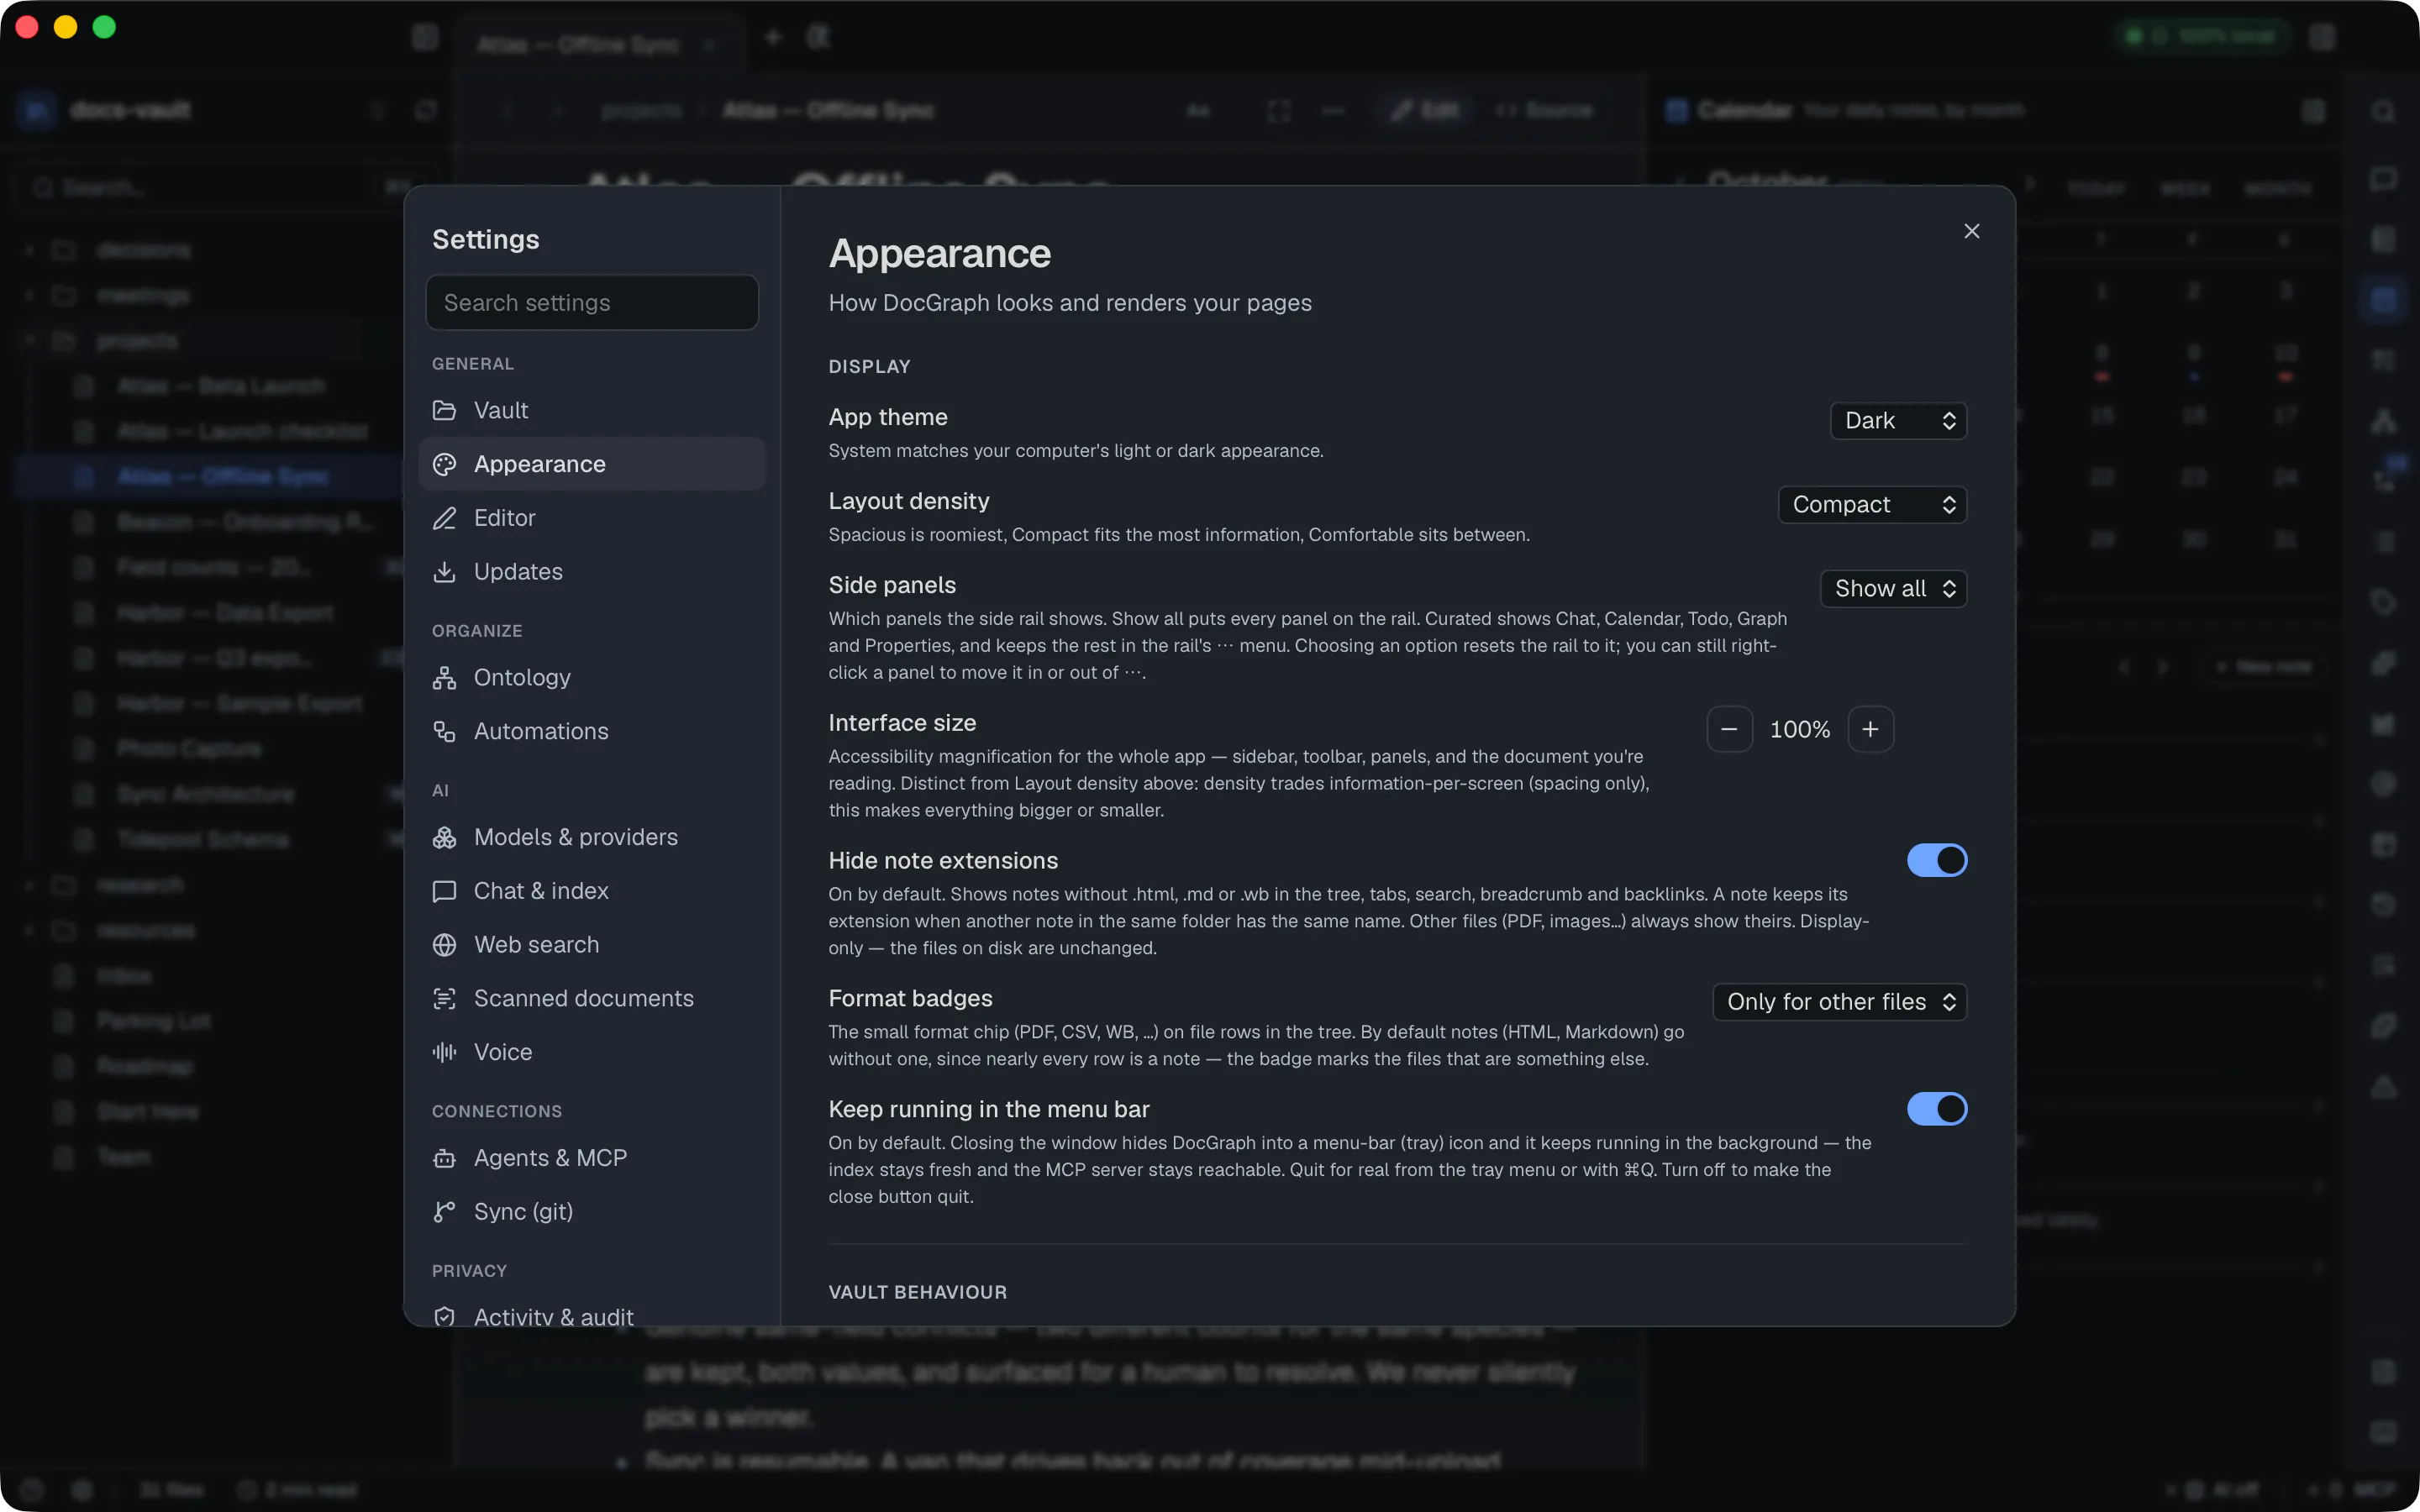Click the Automations icon in sidebar

444,731
